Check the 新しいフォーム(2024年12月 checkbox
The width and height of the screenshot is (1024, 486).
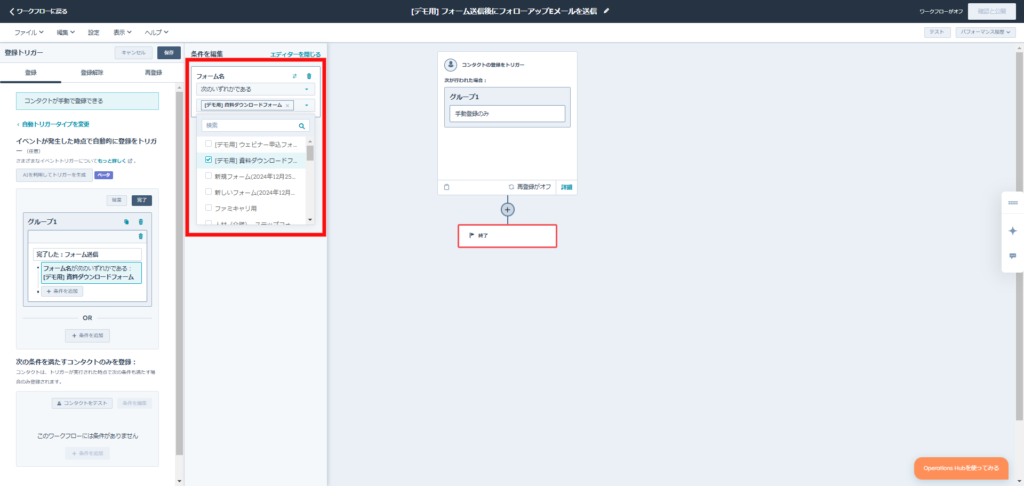(x=208, y=192)
